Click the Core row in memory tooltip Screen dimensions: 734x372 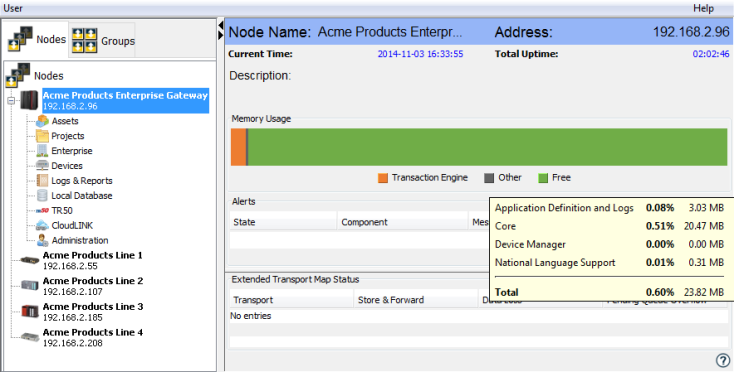coord(609,226)
